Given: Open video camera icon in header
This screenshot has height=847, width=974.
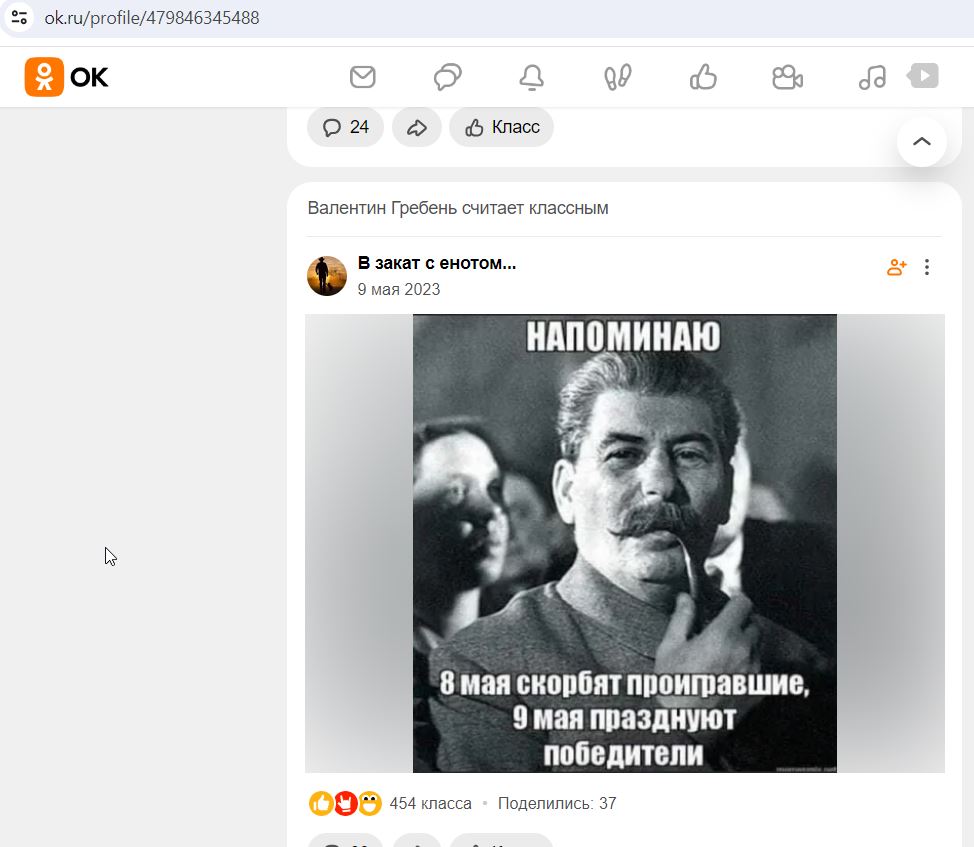Looking at the screenshot, I should pyautogui.click(x=788, y=77).
